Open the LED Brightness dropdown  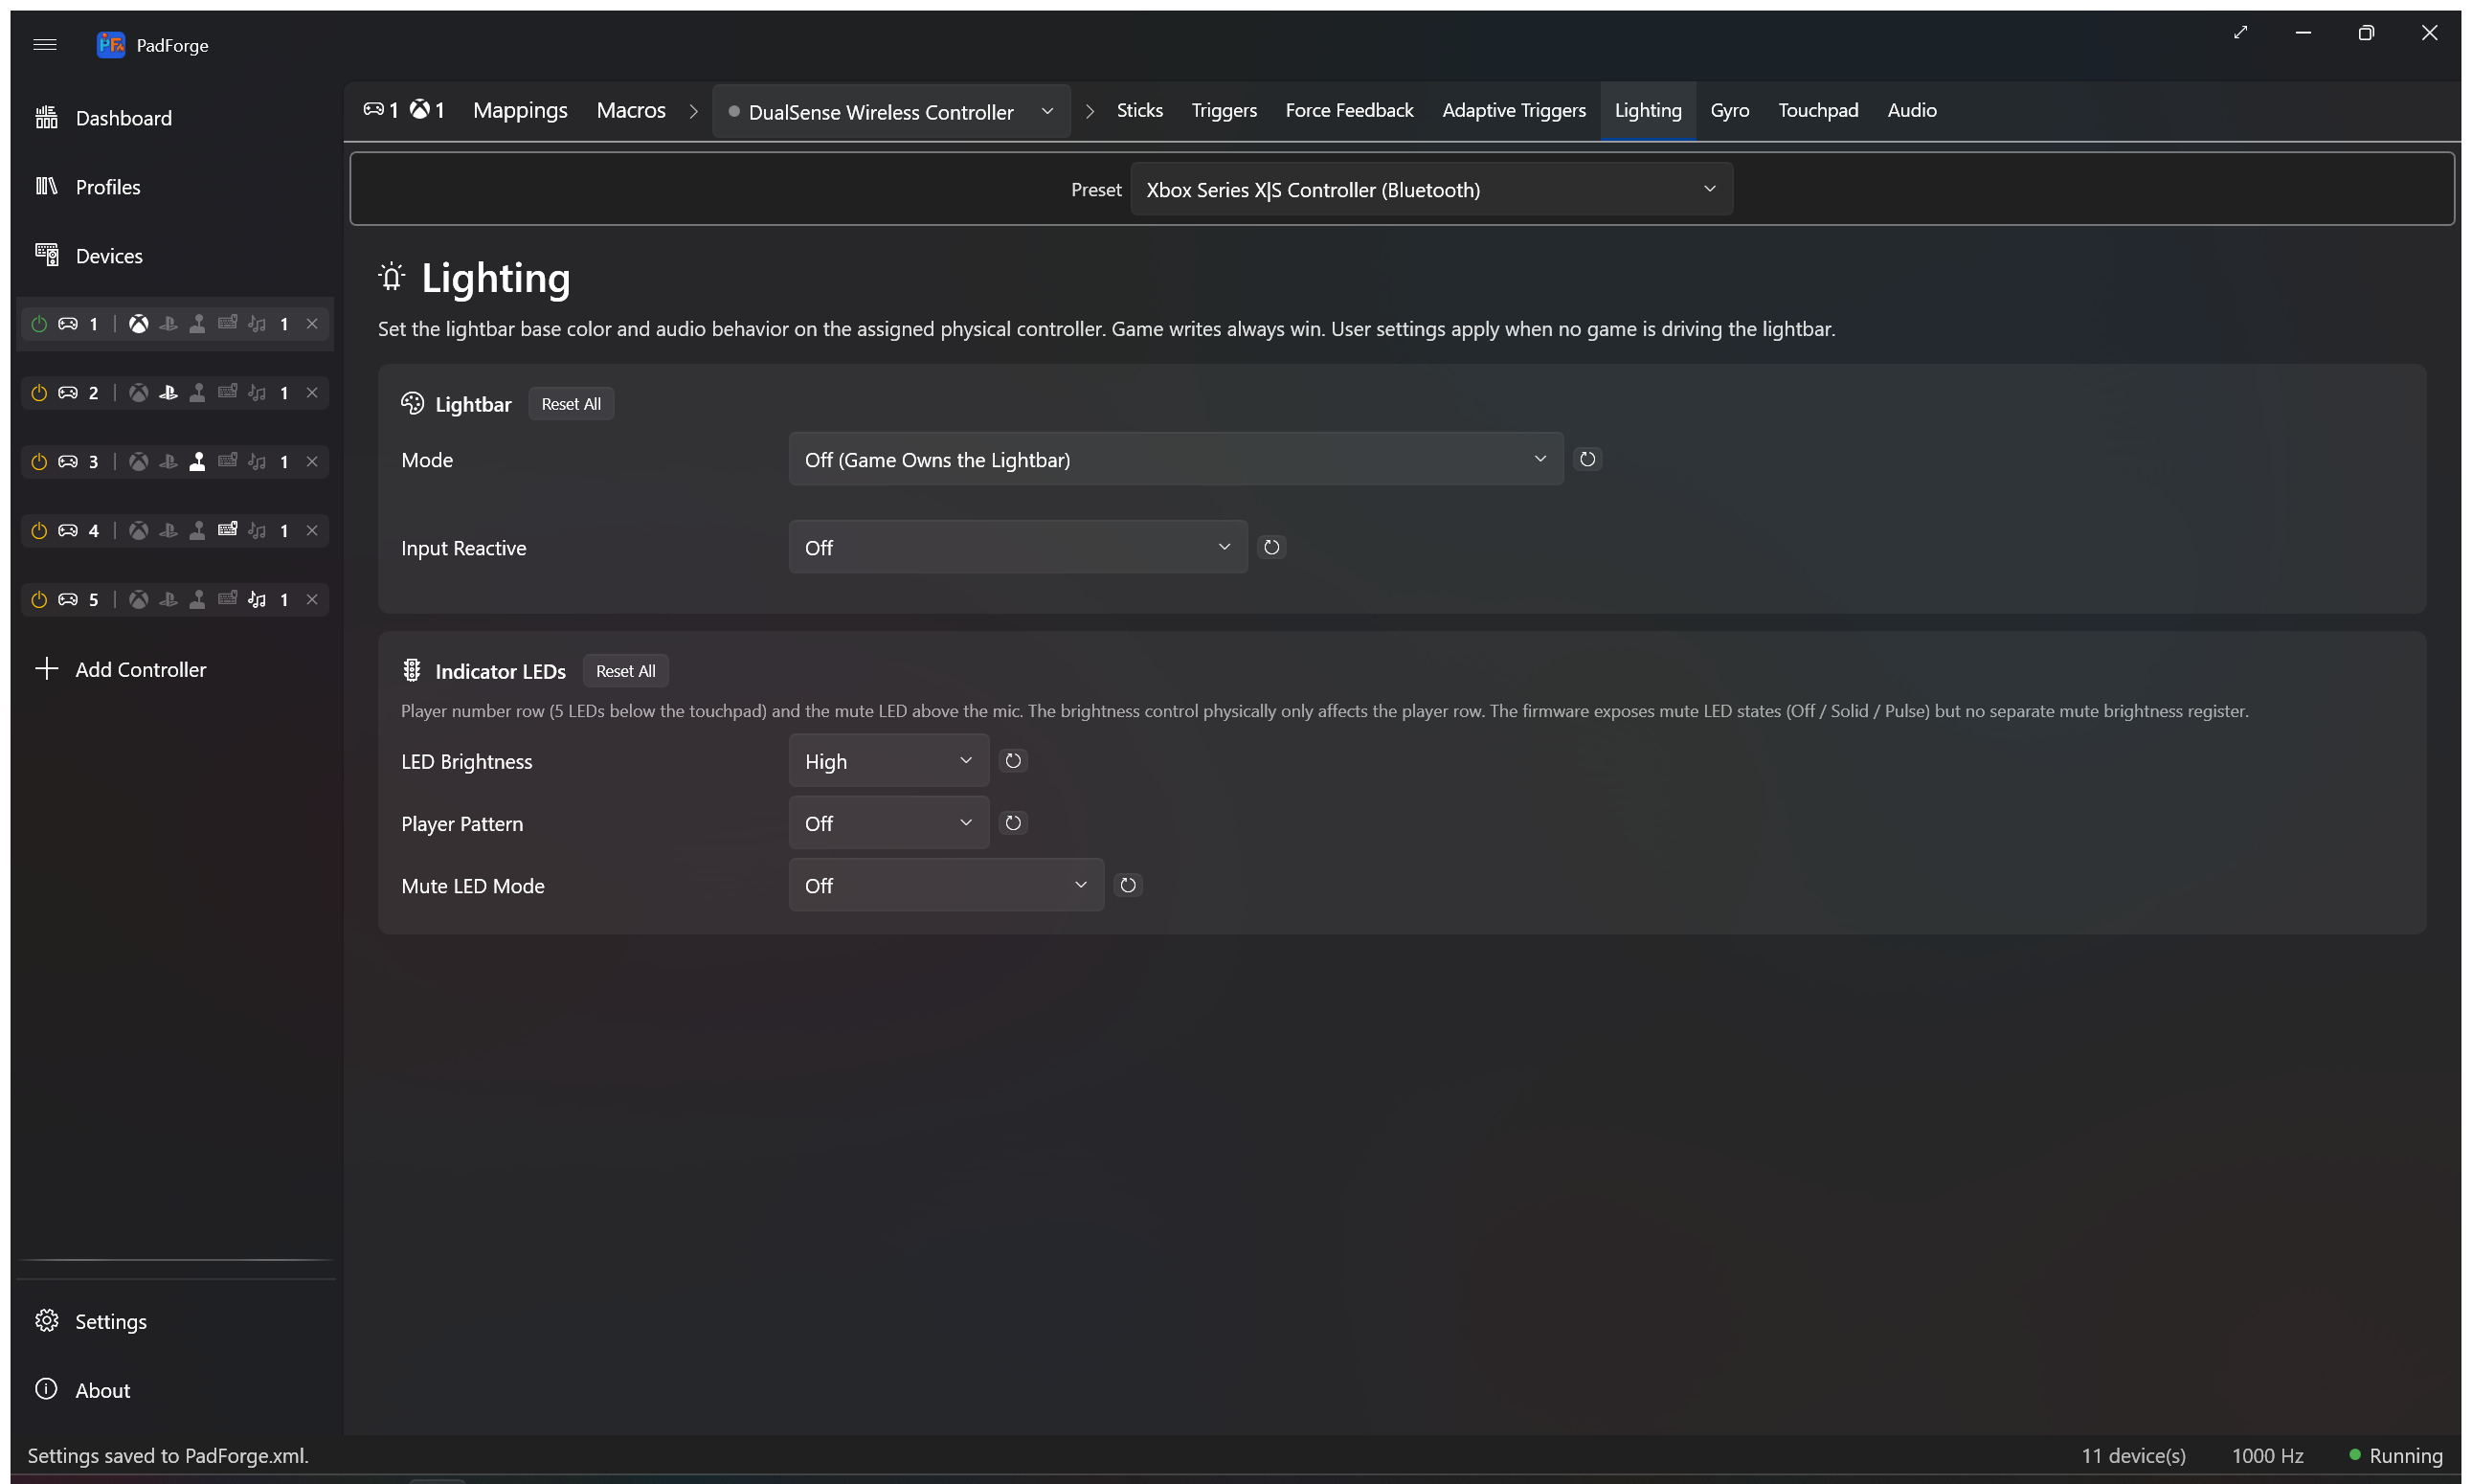pos(888,761)
